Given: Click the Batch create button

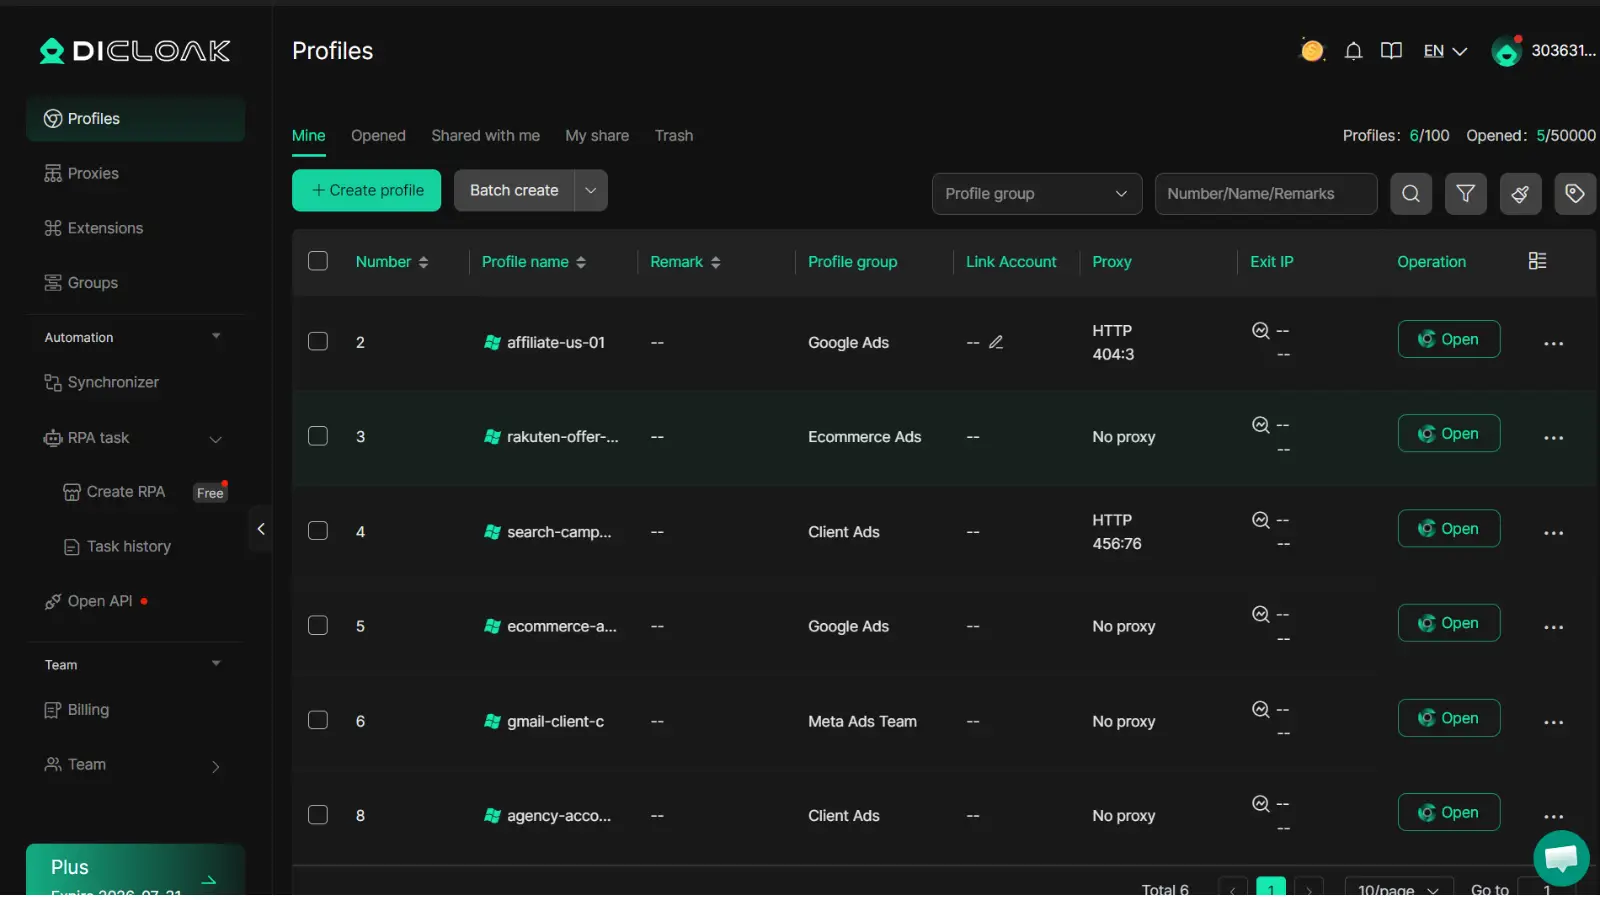Looking at the screenshot, I should pyautogui.click(x=514, y=190).
